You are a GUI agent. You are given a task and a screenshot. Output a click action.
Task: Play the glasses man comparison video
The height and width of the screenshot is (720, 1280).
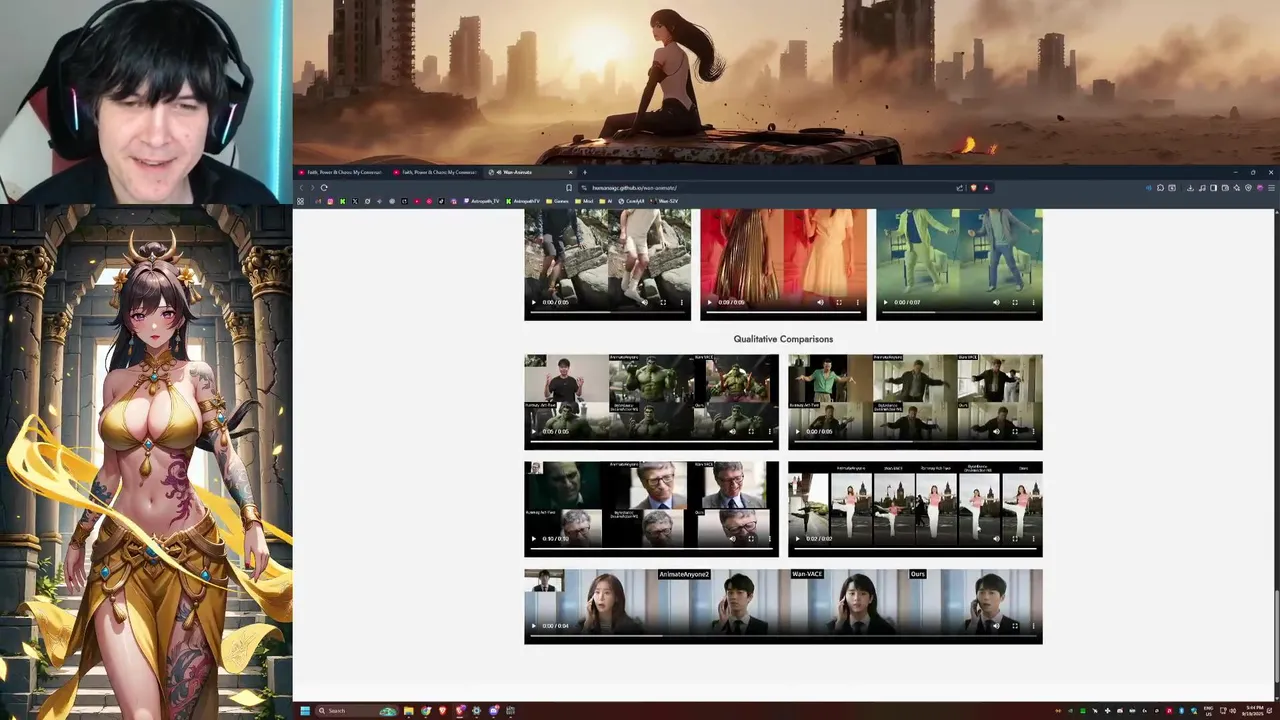click(533, 538)
